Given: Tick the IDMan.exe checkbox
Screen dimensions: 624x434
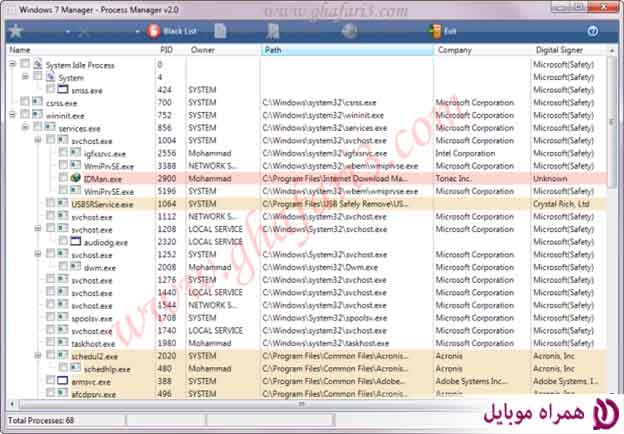Looking at the screenshot, I should pos(63,177).
